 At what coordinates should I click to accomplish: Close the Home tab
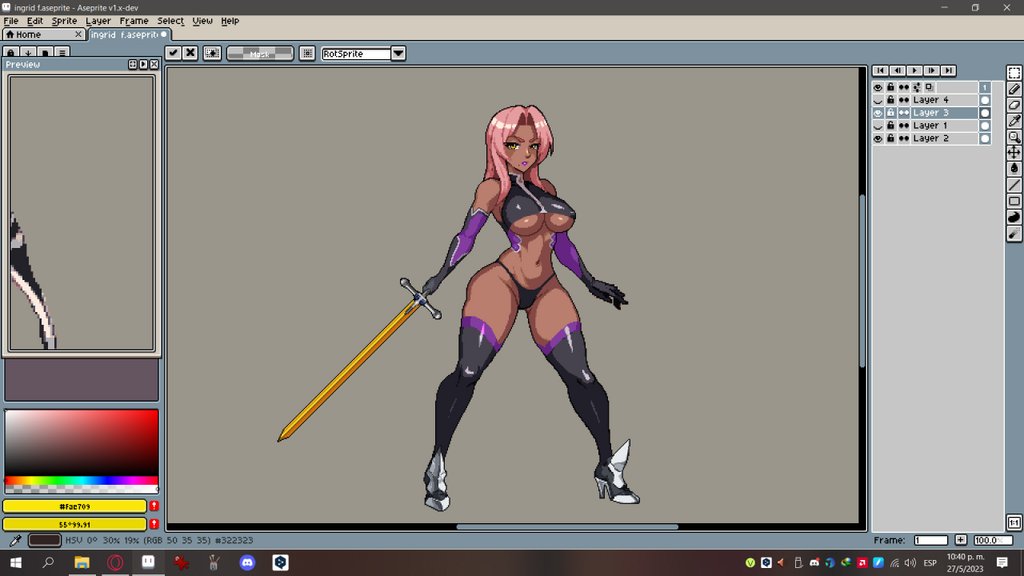[78, 35]
